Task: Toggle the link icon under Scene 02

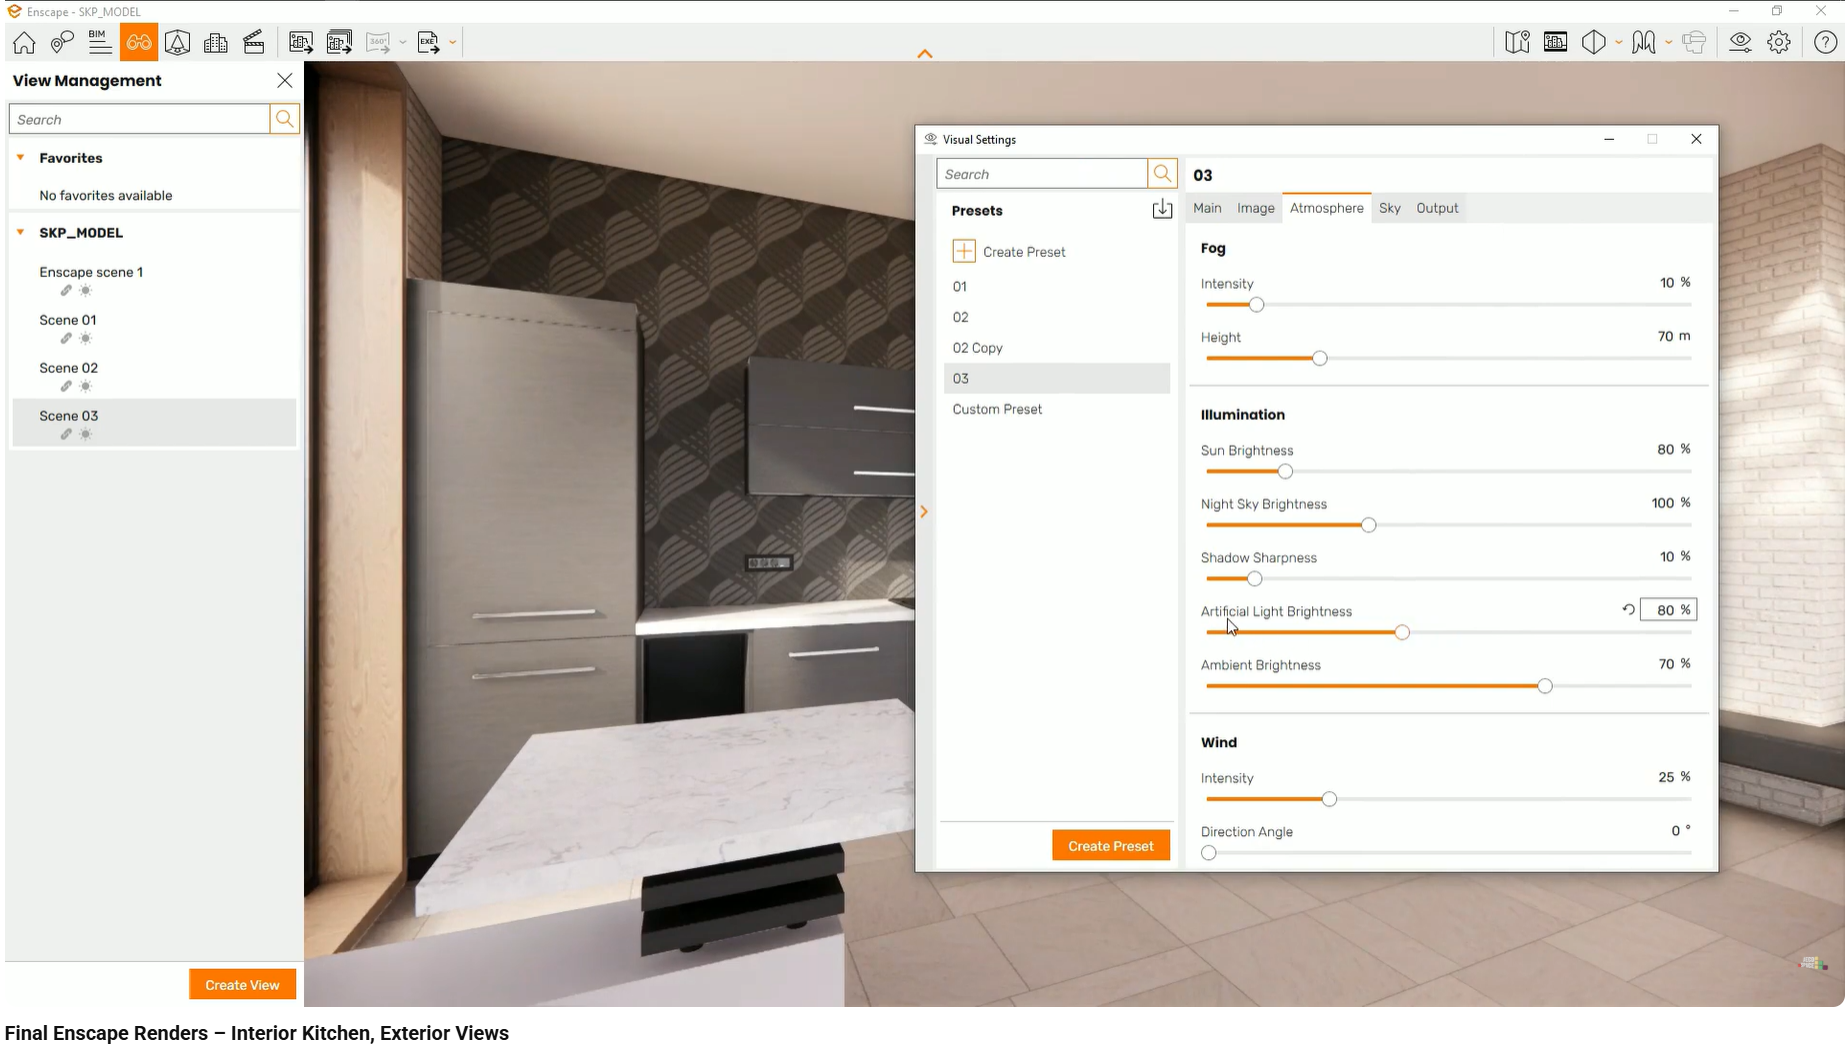Action: (66, 387)
